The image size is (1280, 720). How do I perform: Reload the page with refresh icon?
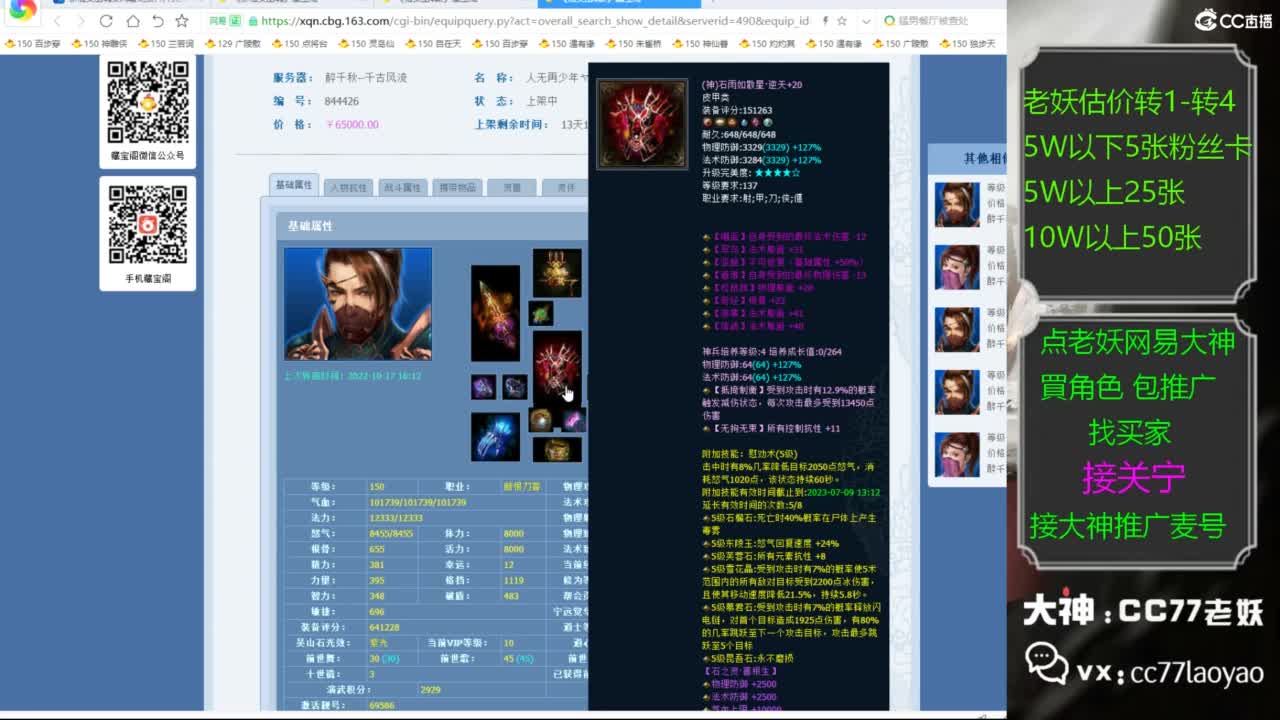[106, 21]
